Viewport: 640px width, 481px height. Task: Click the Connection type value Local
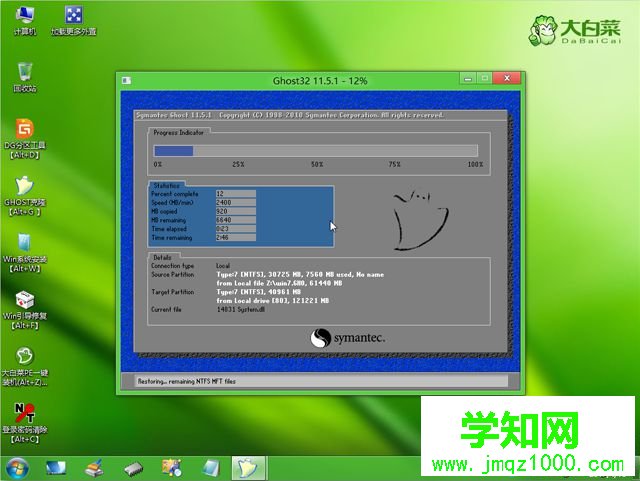point(223,265)
